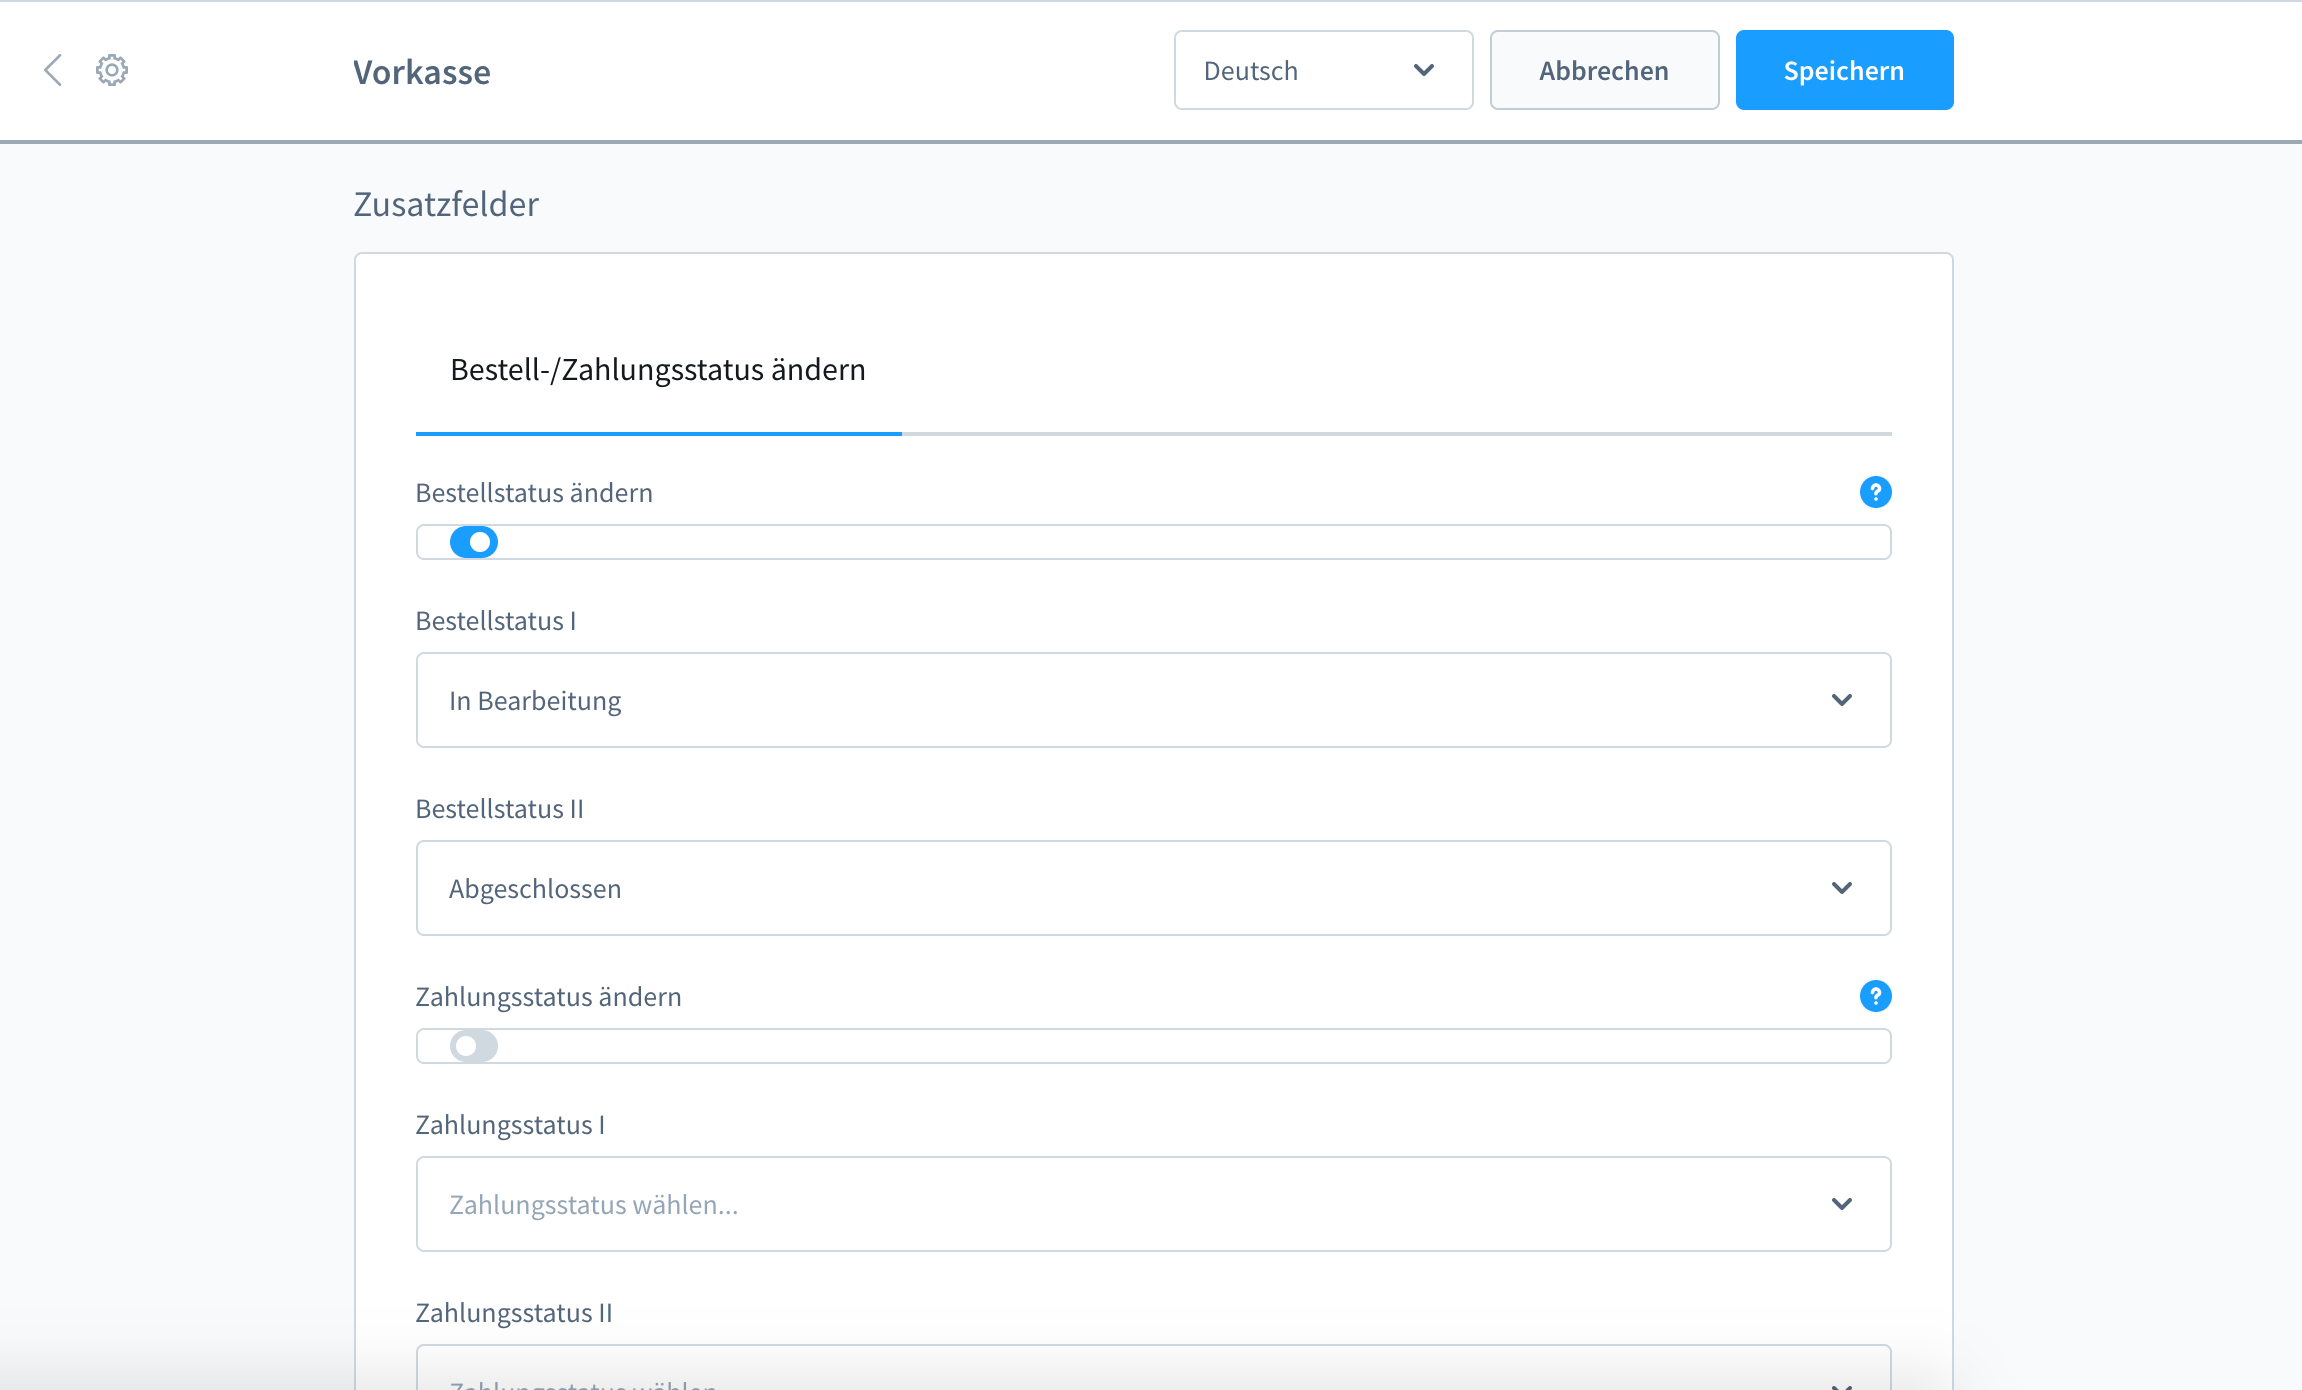Click the Zahlungsstatus ändern label

tap(548, 997)
